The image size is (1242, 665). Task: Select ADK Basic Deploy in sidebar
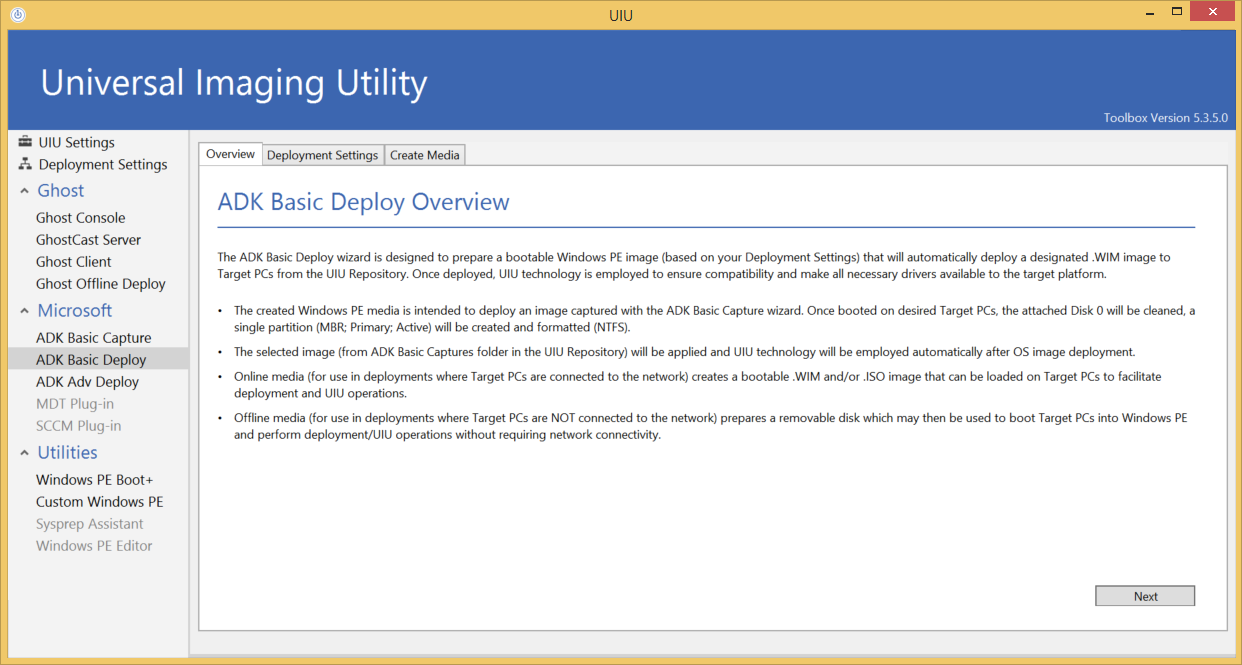[x=98, y=359]
